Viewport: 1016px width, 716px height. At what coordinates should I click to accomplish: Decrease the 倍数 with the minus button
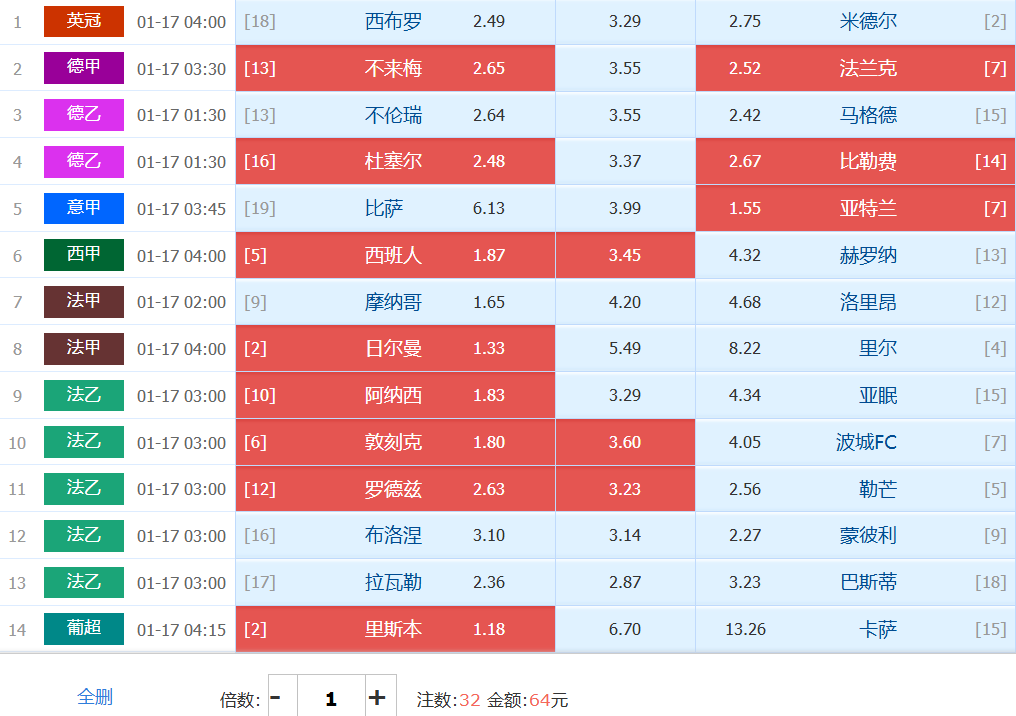(276, 698)
